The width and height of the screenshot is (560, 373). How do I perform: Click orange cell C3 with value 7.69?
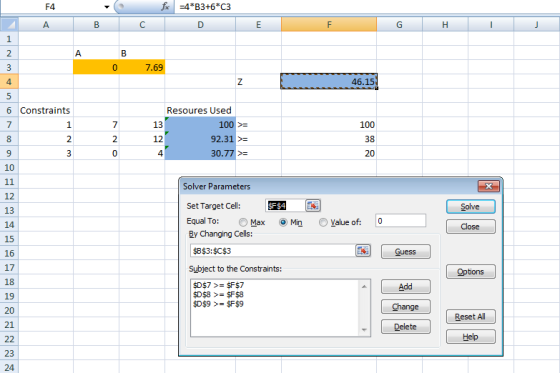pos(142,67)
